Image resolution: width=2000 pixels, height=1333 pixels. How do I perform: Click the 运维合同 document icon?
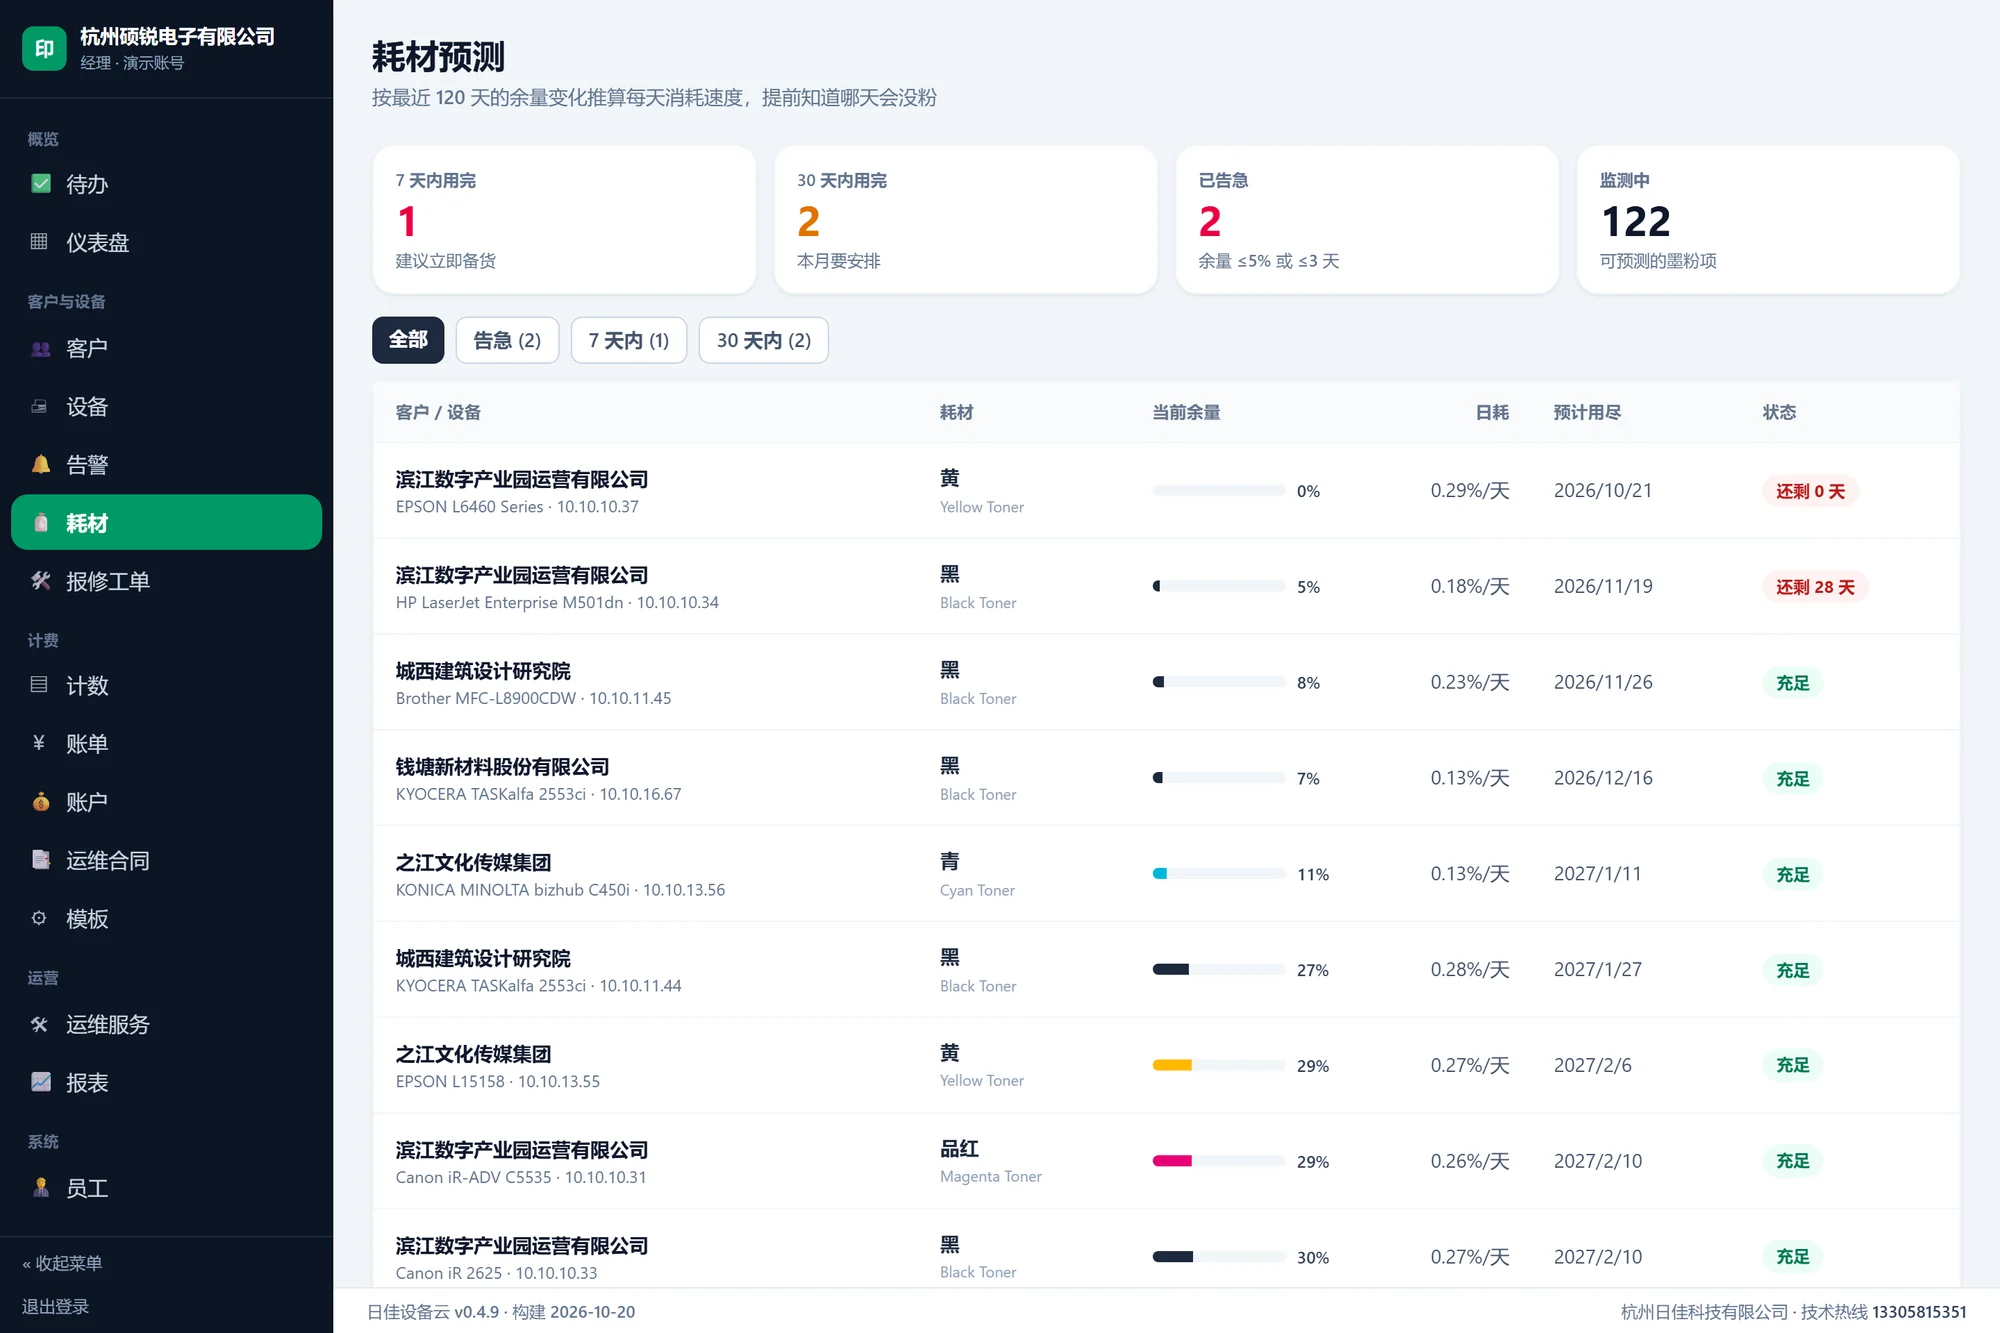(x=41, y=860)
